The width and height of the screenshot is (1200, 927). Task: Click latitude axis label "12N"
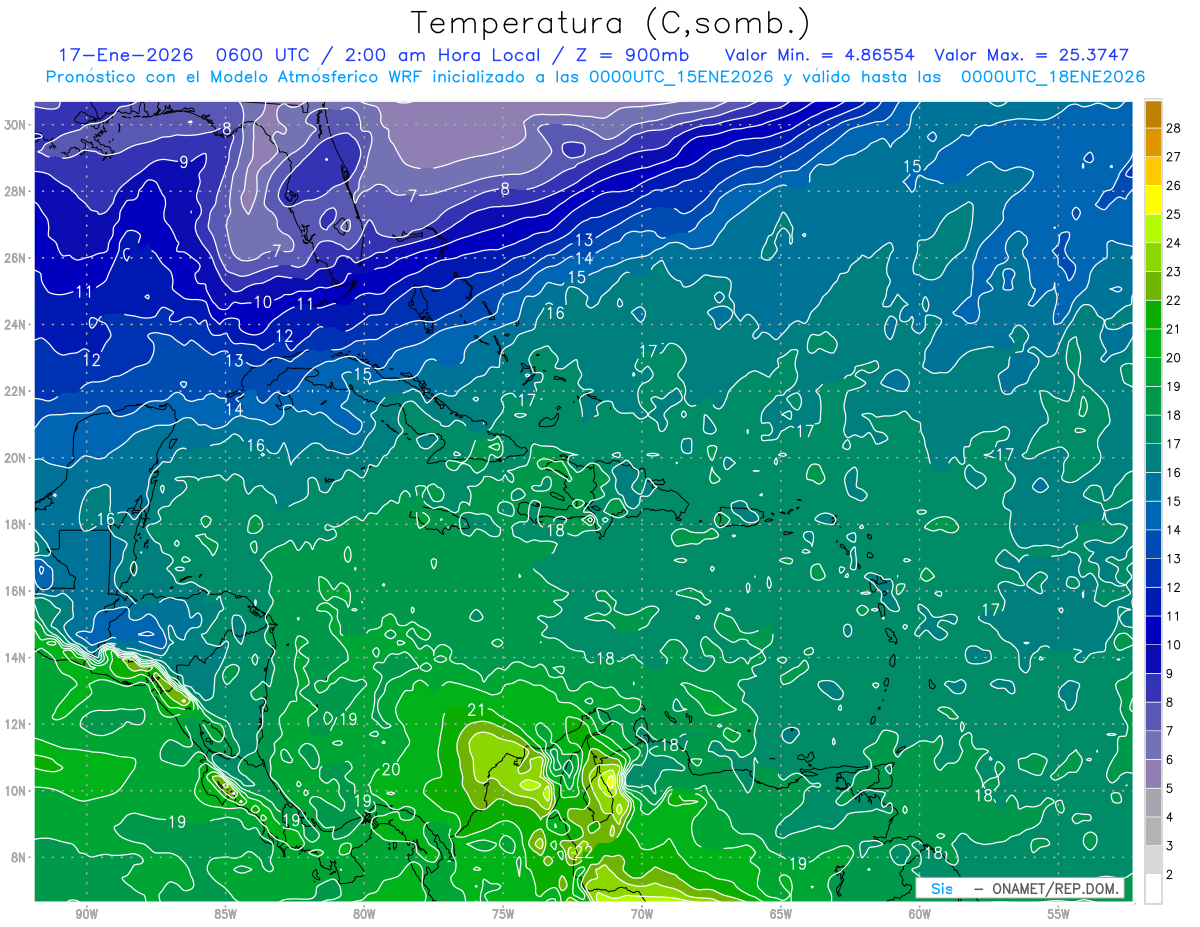pyautogui.click(x=14, y=724)
